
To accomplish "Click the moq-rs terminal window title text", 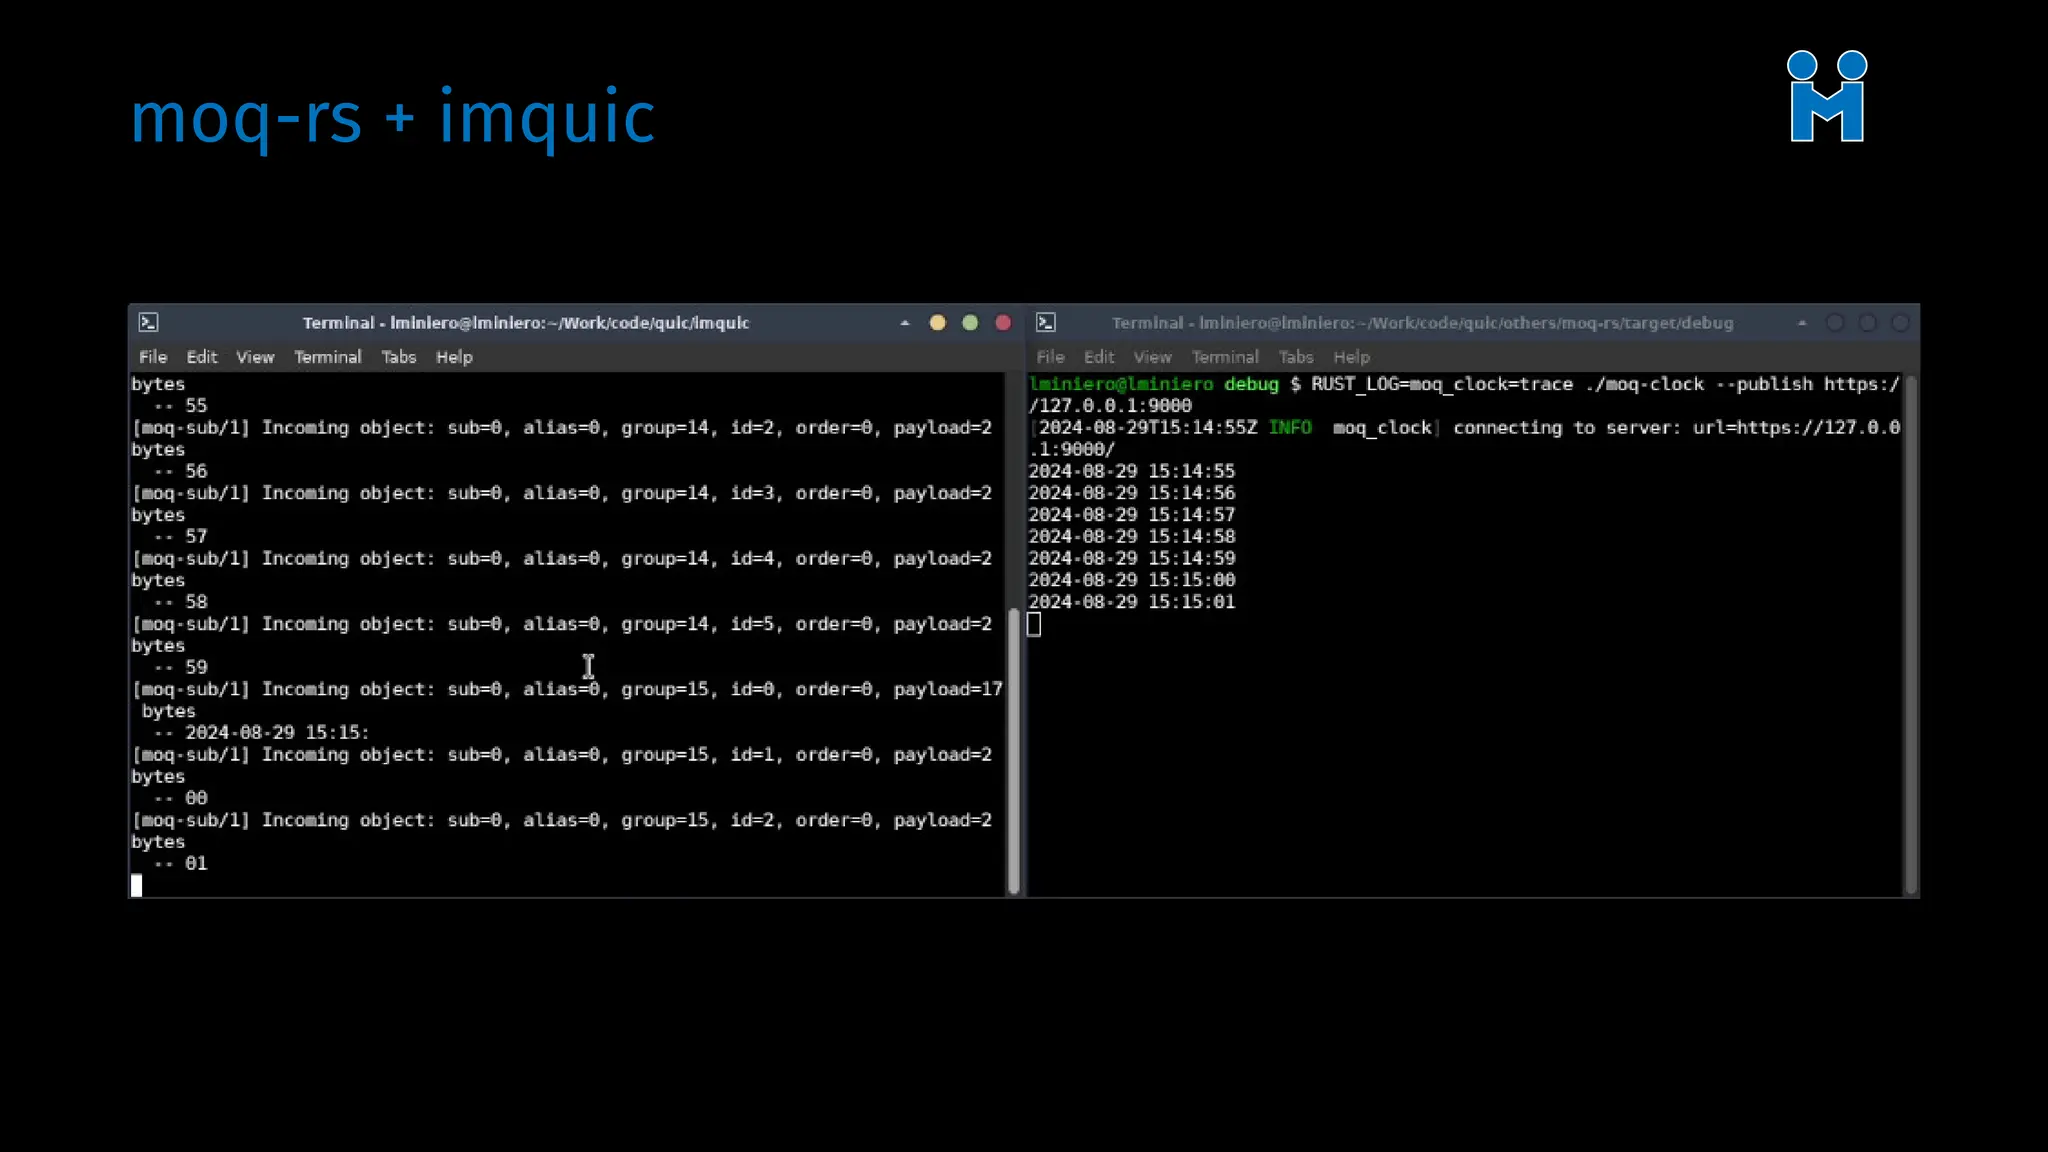I will [x=1422, y=323].
